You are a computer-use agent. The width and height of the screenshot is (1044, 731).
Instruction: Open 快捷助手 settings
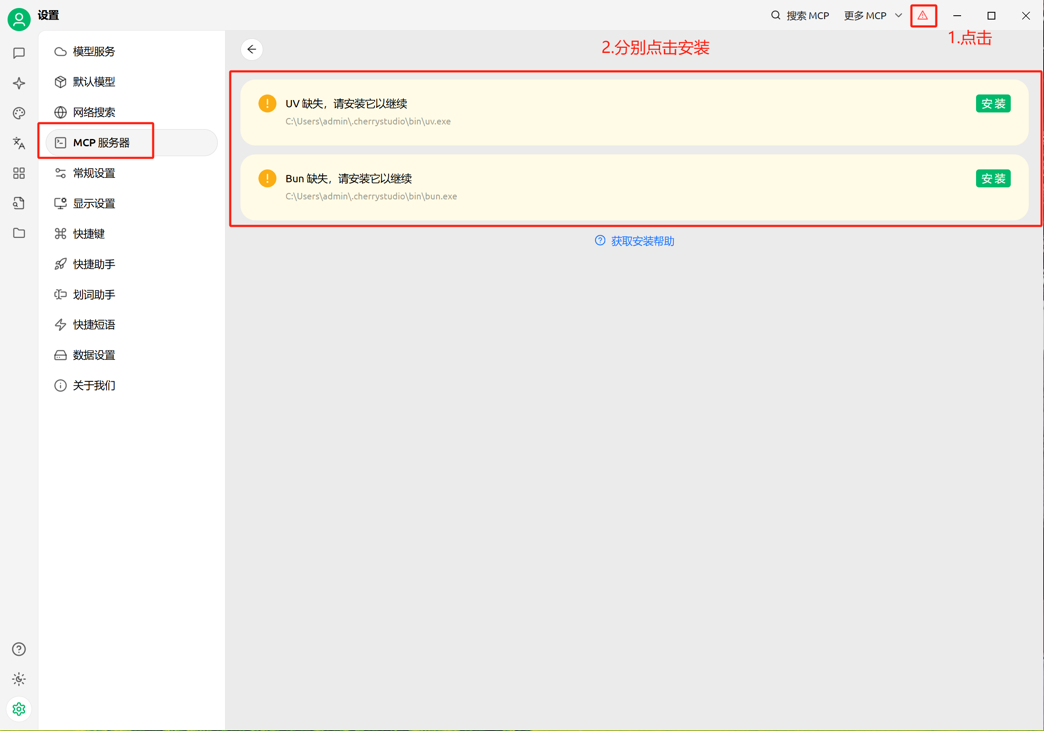(x=131, y=264)
